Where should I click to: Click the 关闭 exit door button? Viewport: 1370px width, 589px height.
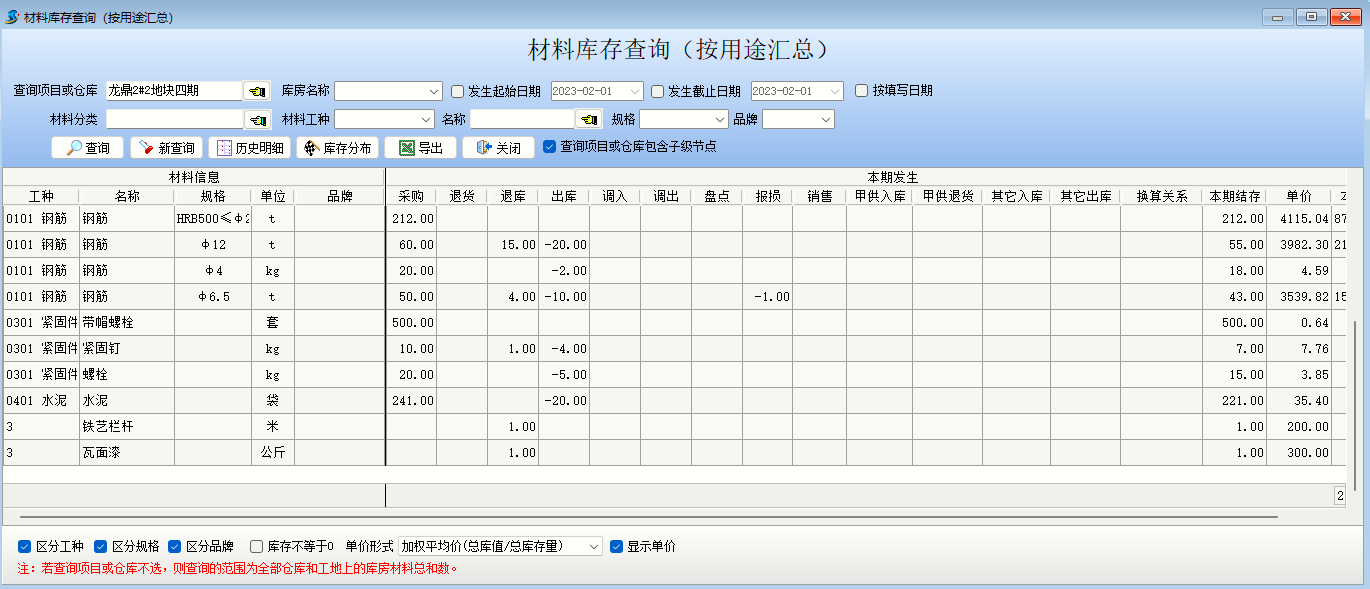point(498,148)
